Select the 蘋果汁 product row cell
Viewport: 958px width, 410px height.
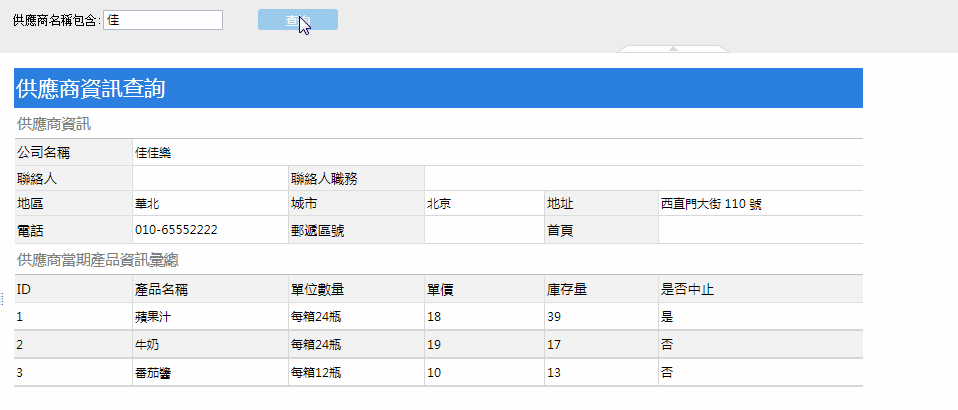(x=154, y=316)
